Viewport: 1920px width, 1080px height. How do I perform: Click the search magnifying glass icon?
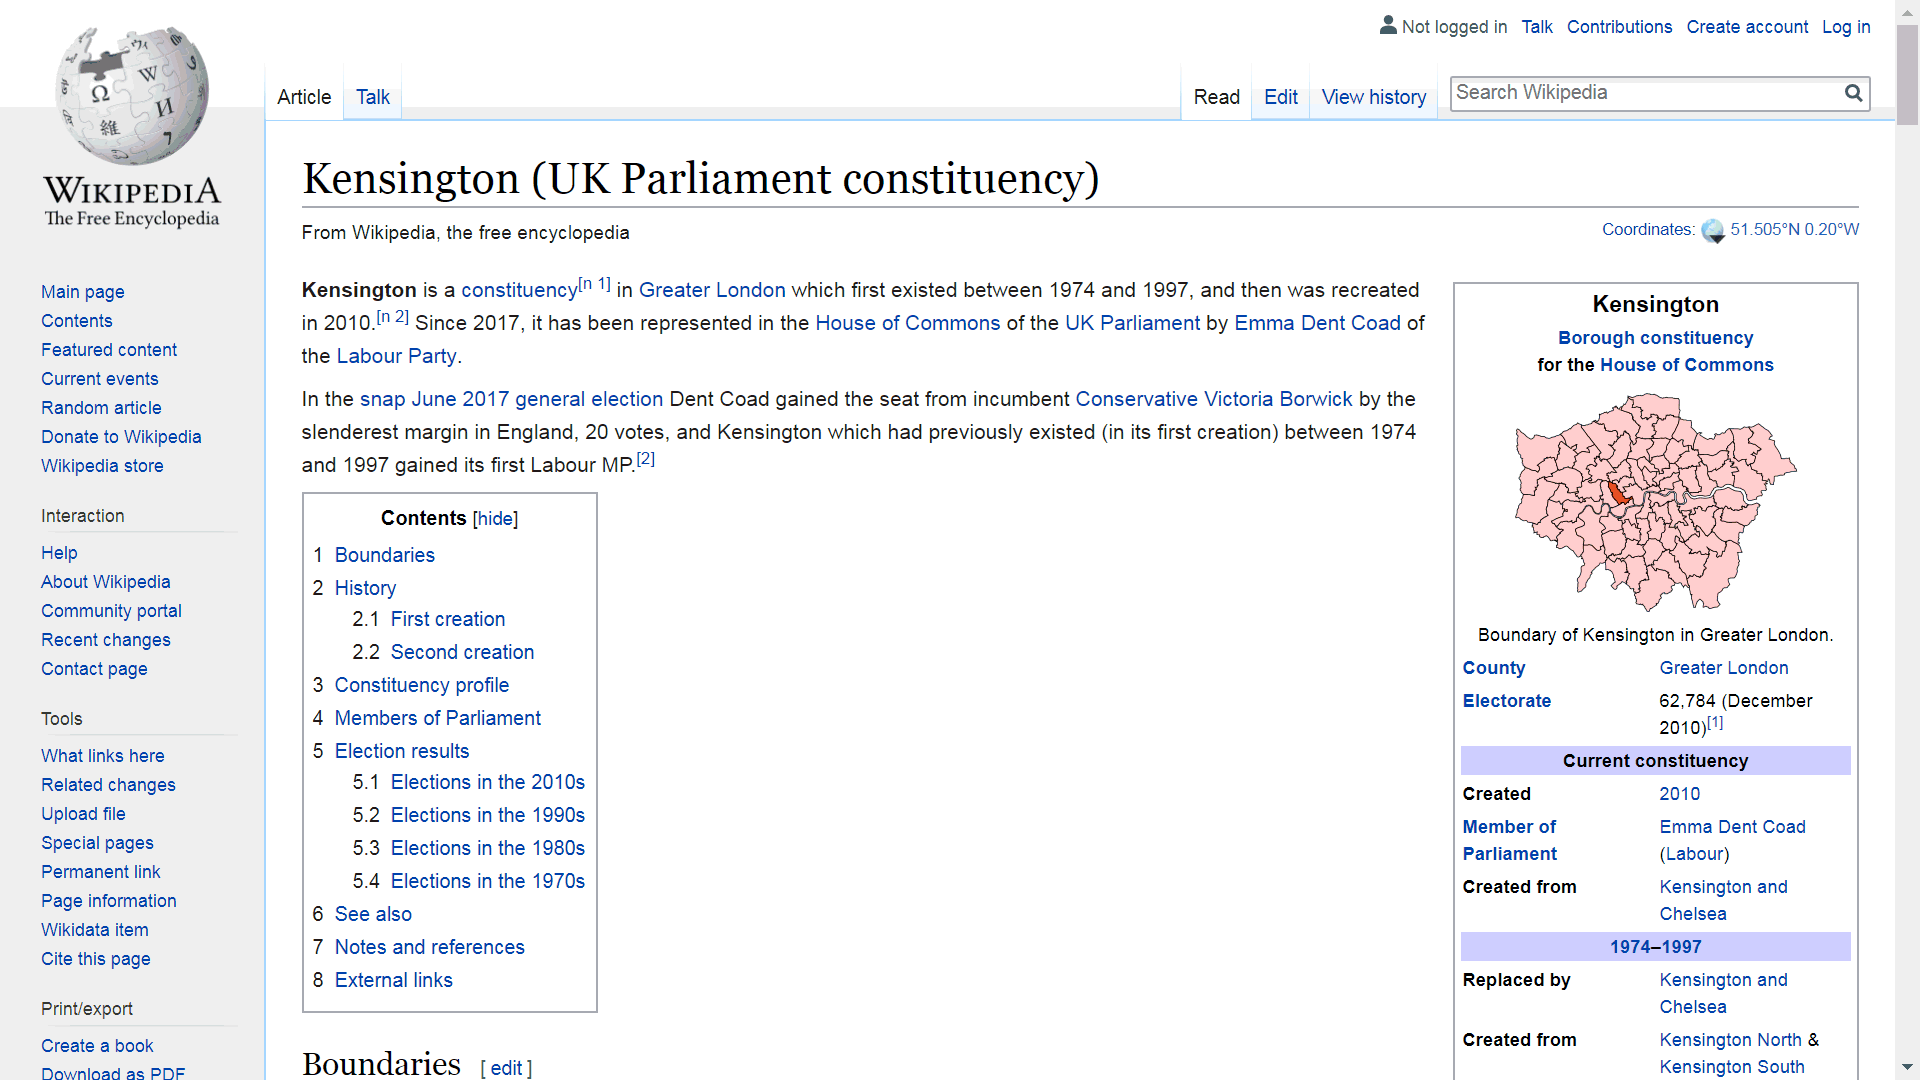coord(1853,93)
